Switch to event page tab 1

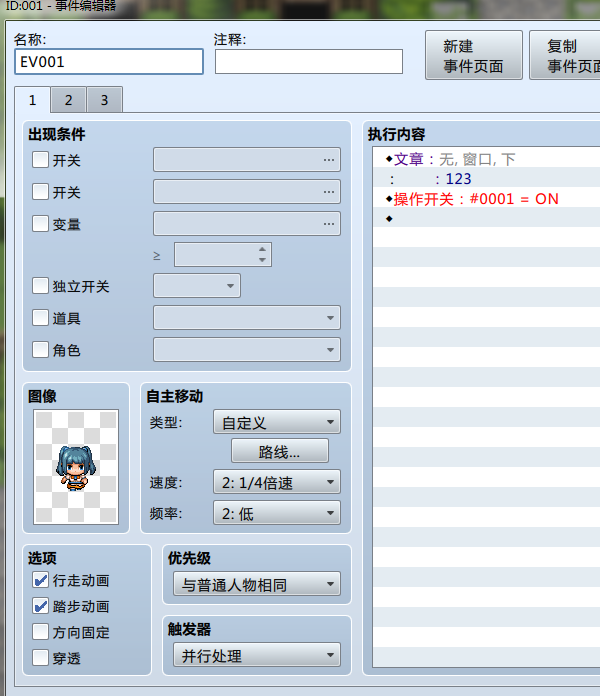pyautogui.click(x=32, y=100)
